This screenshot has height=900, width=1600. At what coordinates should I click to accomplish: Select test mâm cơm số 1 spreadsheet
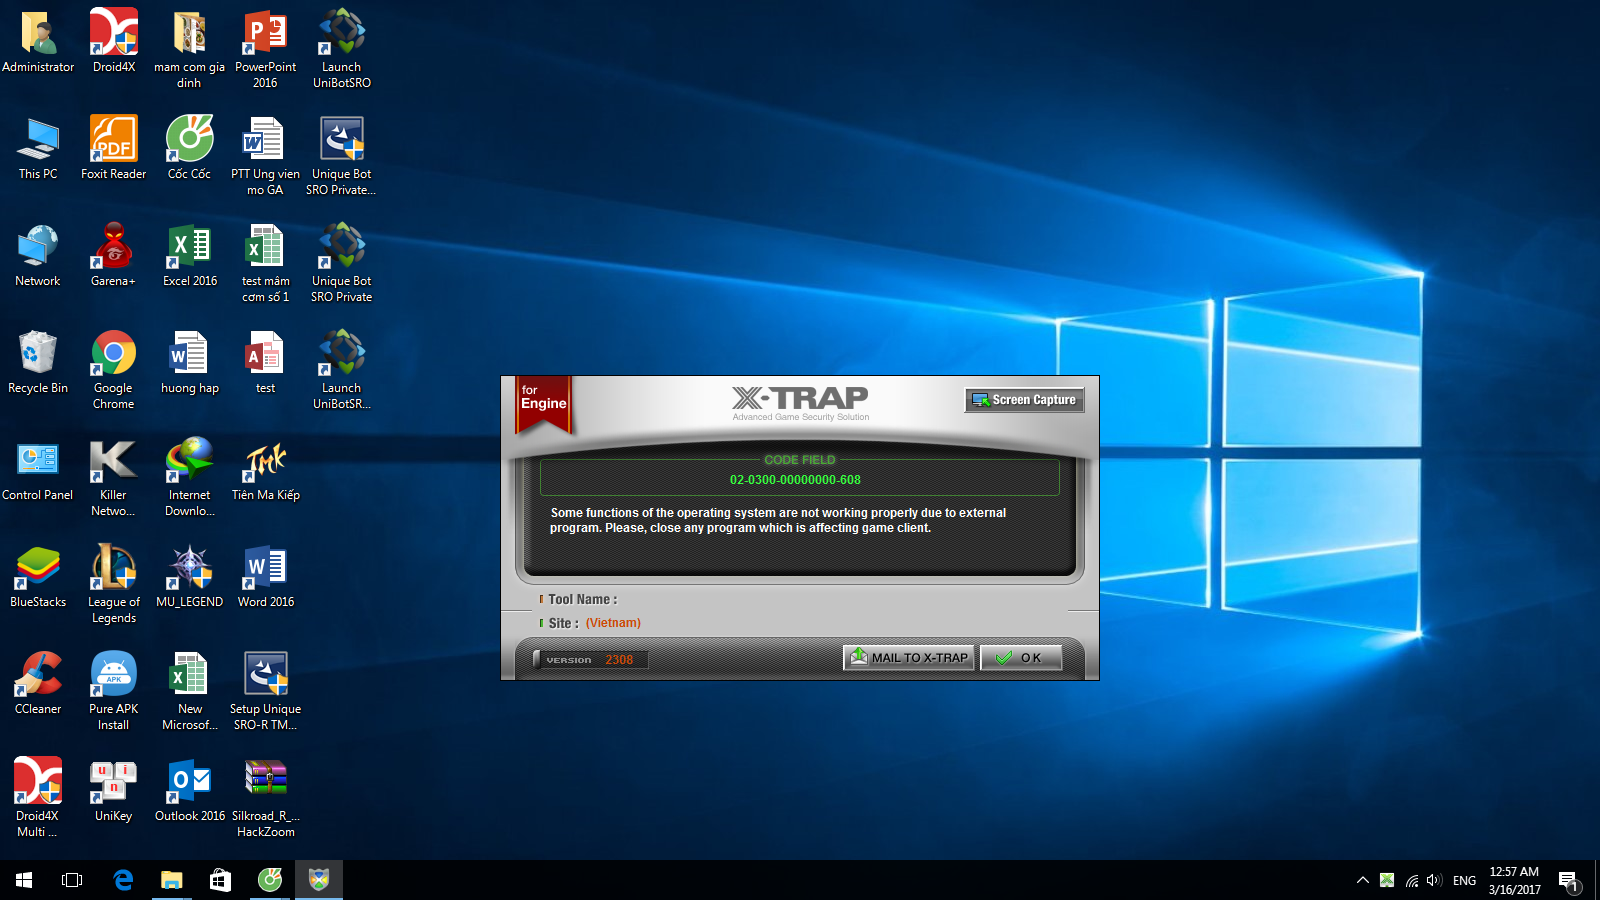point(265,264)
